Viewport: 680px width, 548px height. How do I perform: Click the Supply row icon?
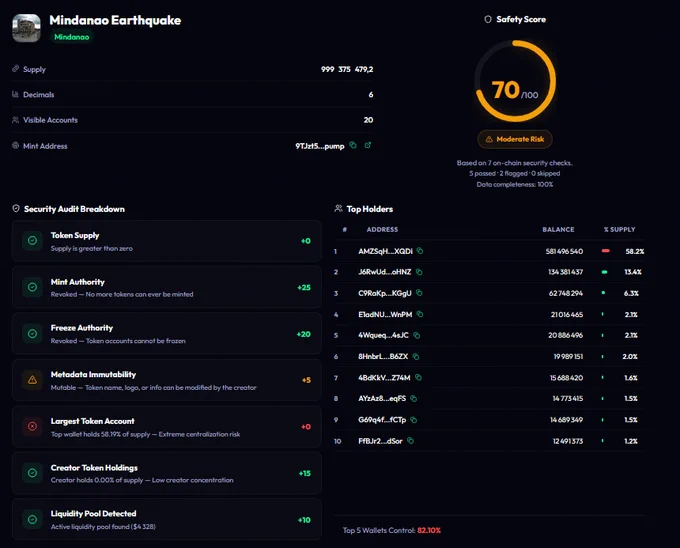(16, 68)
